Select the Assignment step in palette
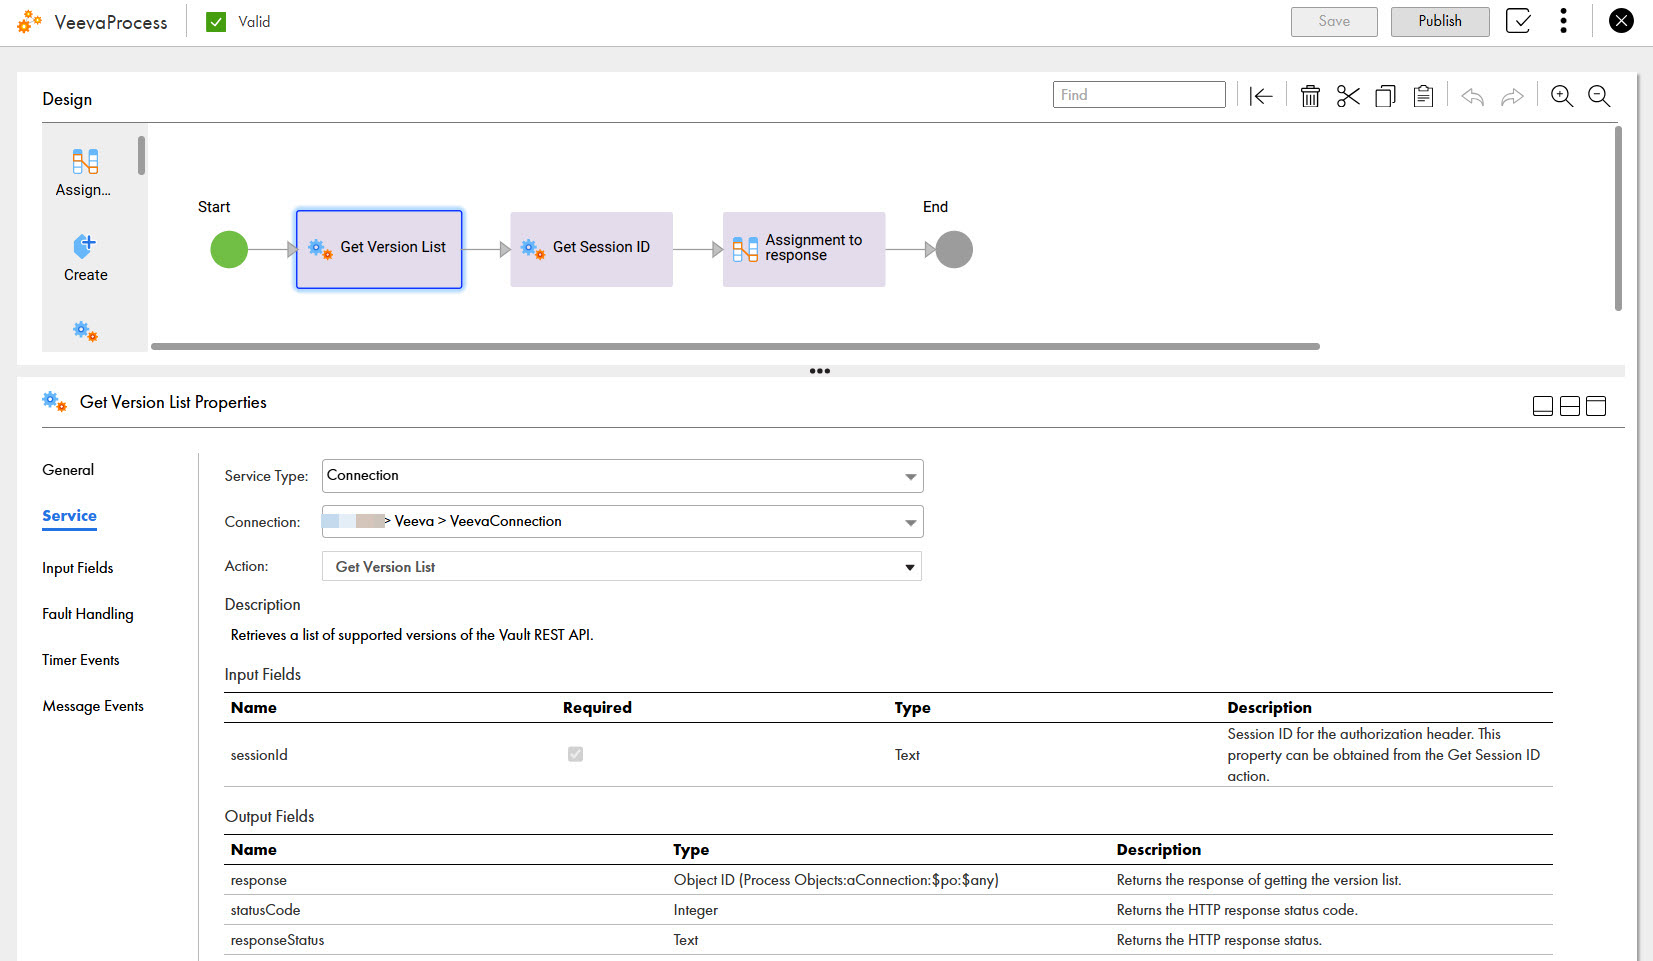1653x961 pixels. click(85, 172)
